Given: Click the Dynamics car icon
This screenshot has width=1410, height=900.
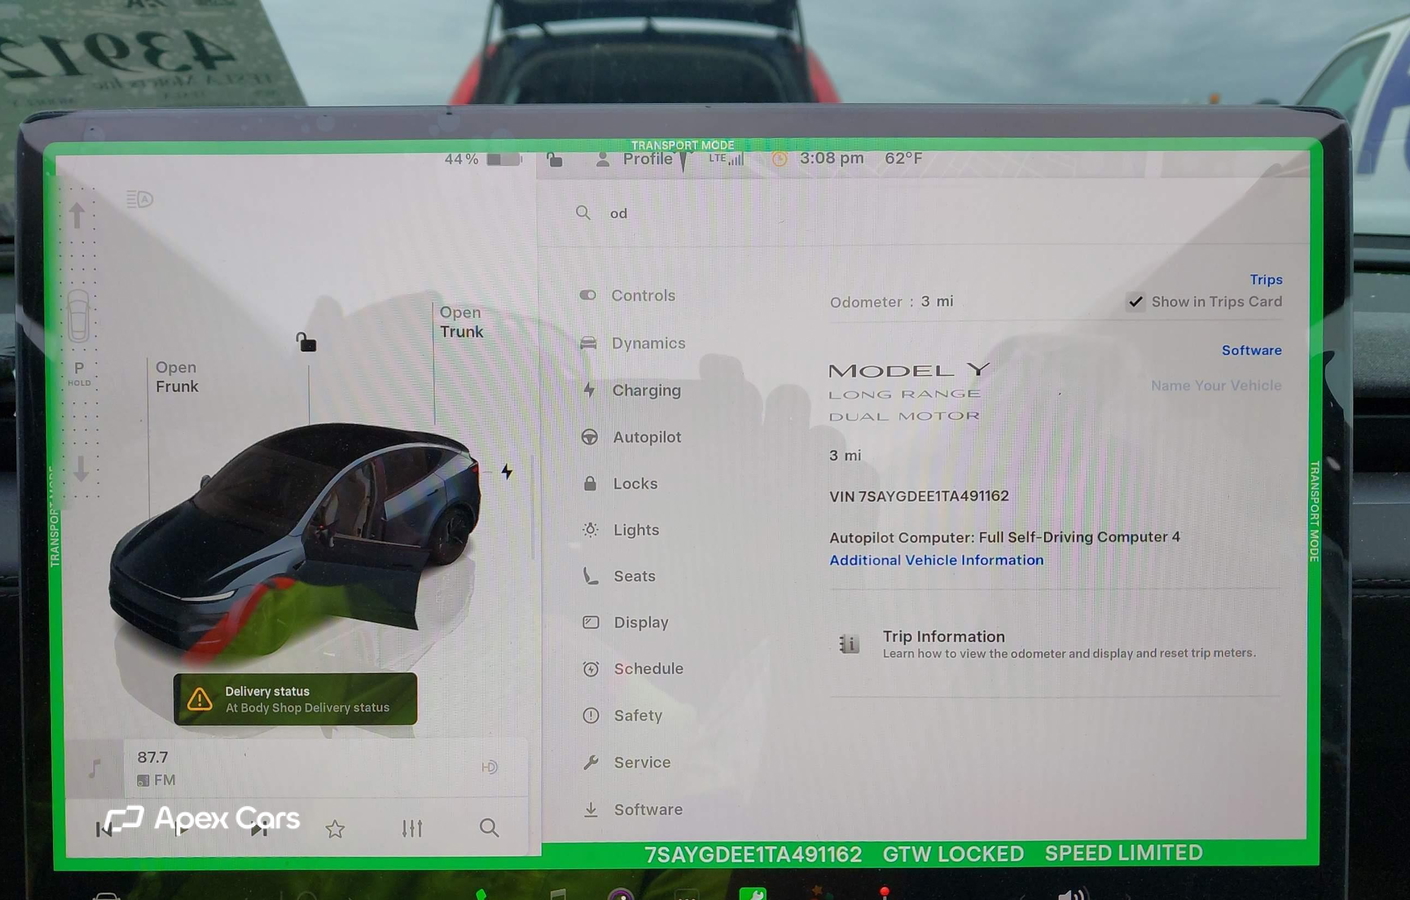Looking at the screenshot, I should (x=588, y=343).
